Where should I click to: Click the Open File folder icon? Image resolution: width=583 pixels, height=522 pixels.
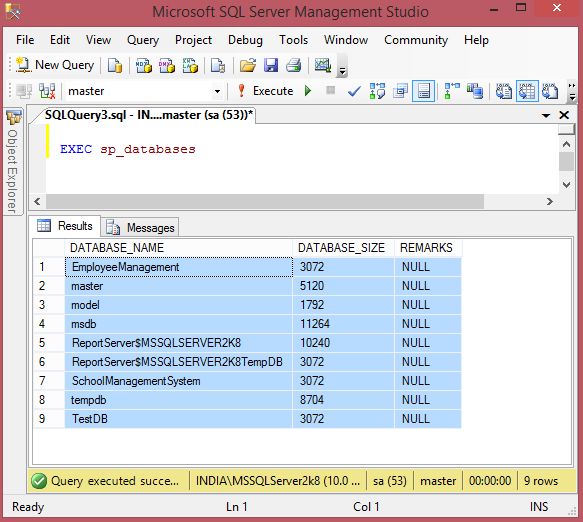coord(248,65)
